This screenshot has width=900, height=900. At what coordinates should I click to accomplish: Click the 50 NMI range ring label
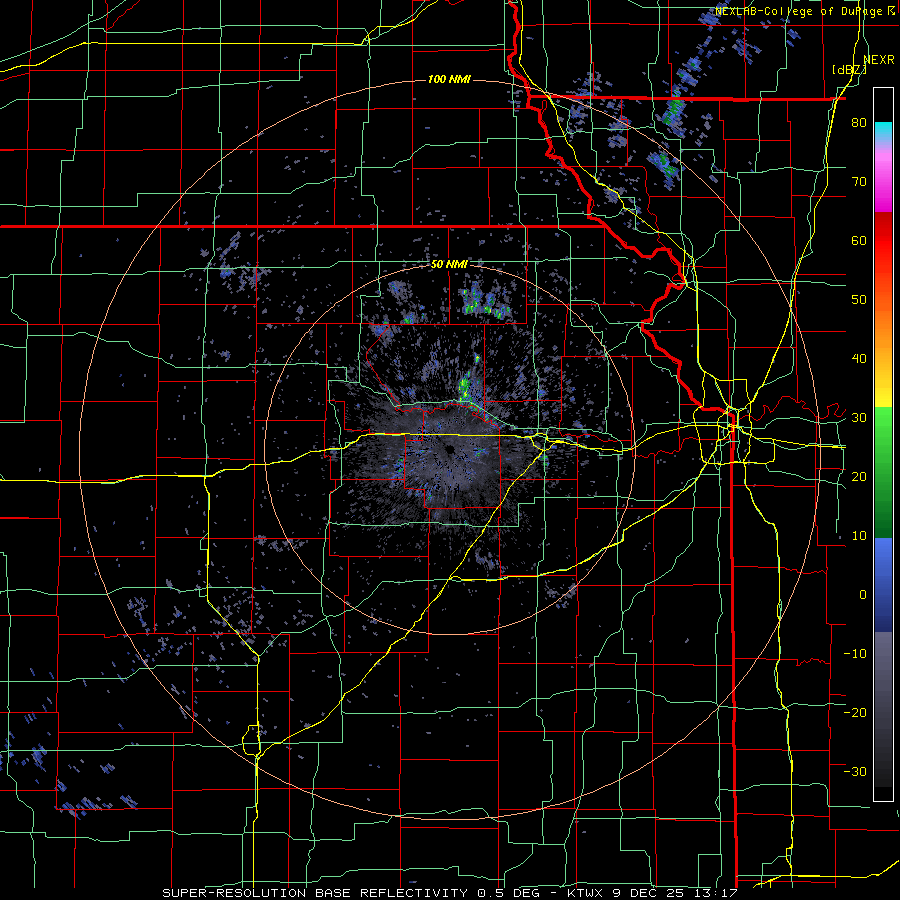pos(449,265)
